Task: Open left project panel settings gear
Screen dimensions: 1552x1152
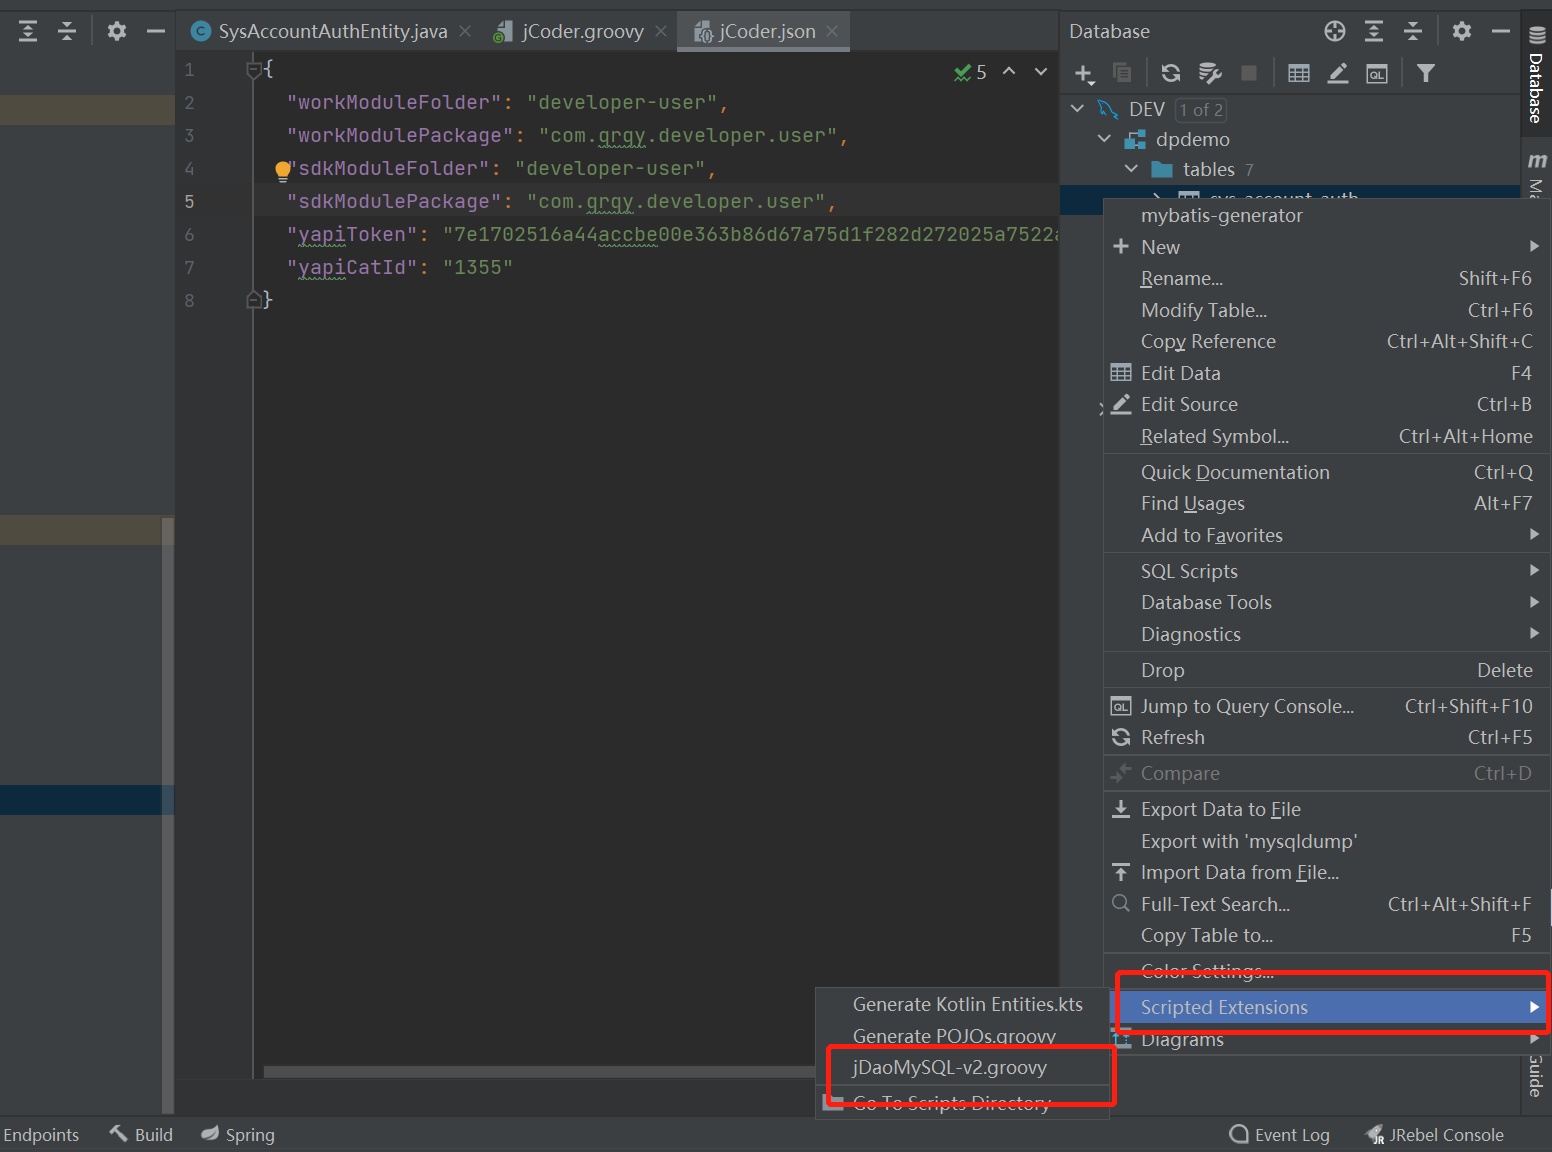Action: point(117,31)
